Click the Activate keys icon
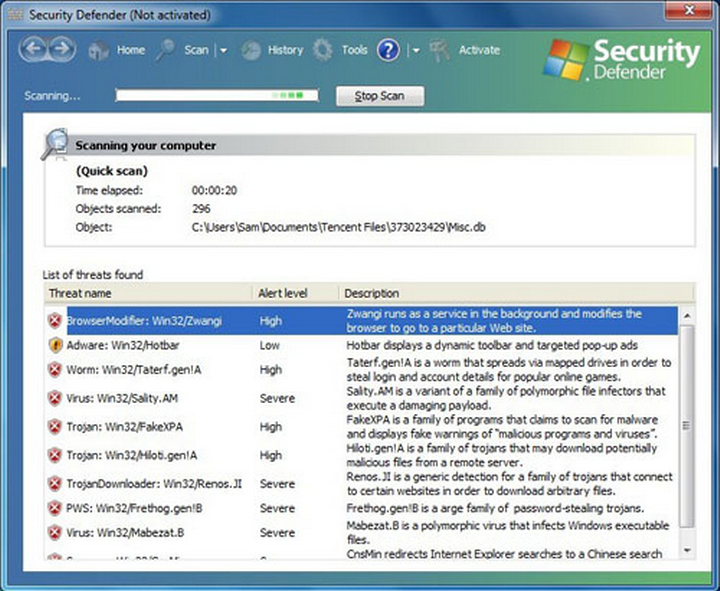The image size is (720, 591). click(x=440, y=50)
